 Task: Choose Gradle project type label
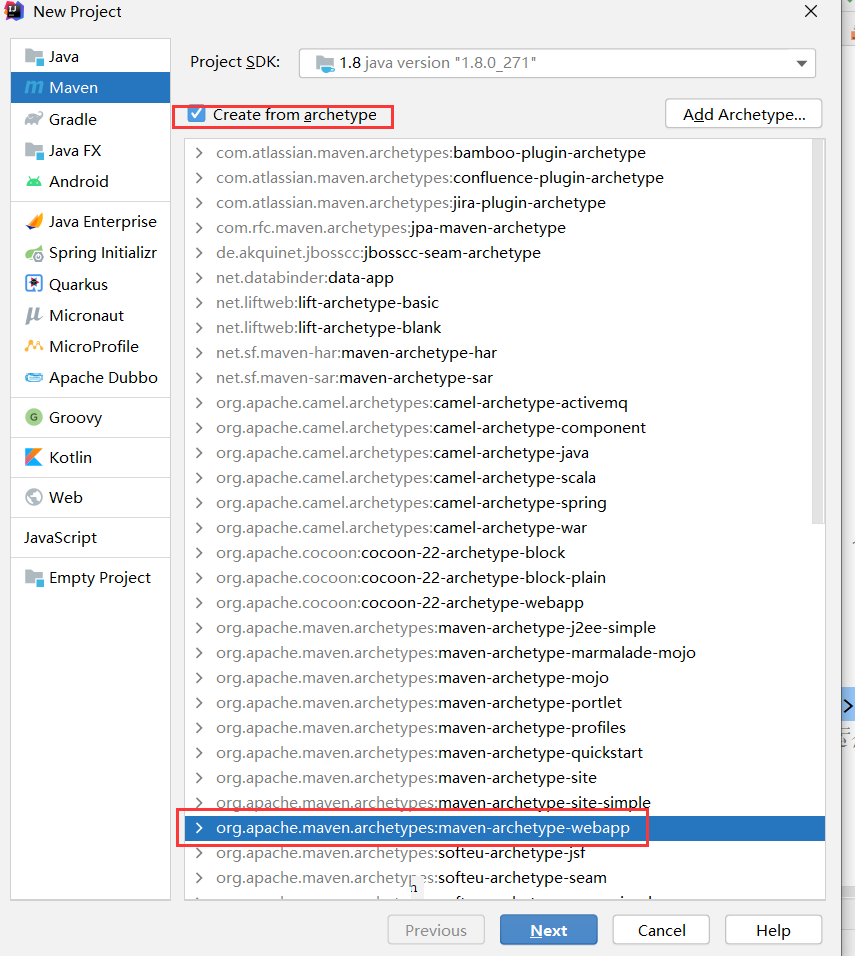coord(73,120)
